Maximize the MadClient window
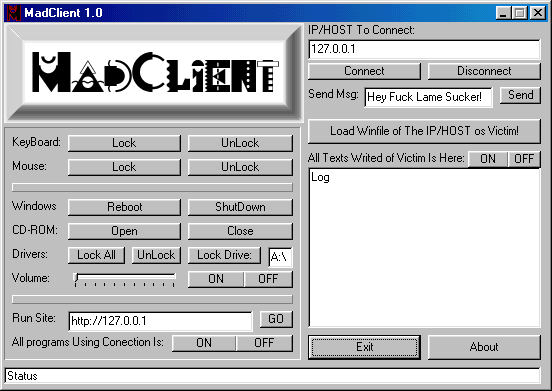Image resolution: width=552 pixels, height=391 pixels. click(520, 13)
